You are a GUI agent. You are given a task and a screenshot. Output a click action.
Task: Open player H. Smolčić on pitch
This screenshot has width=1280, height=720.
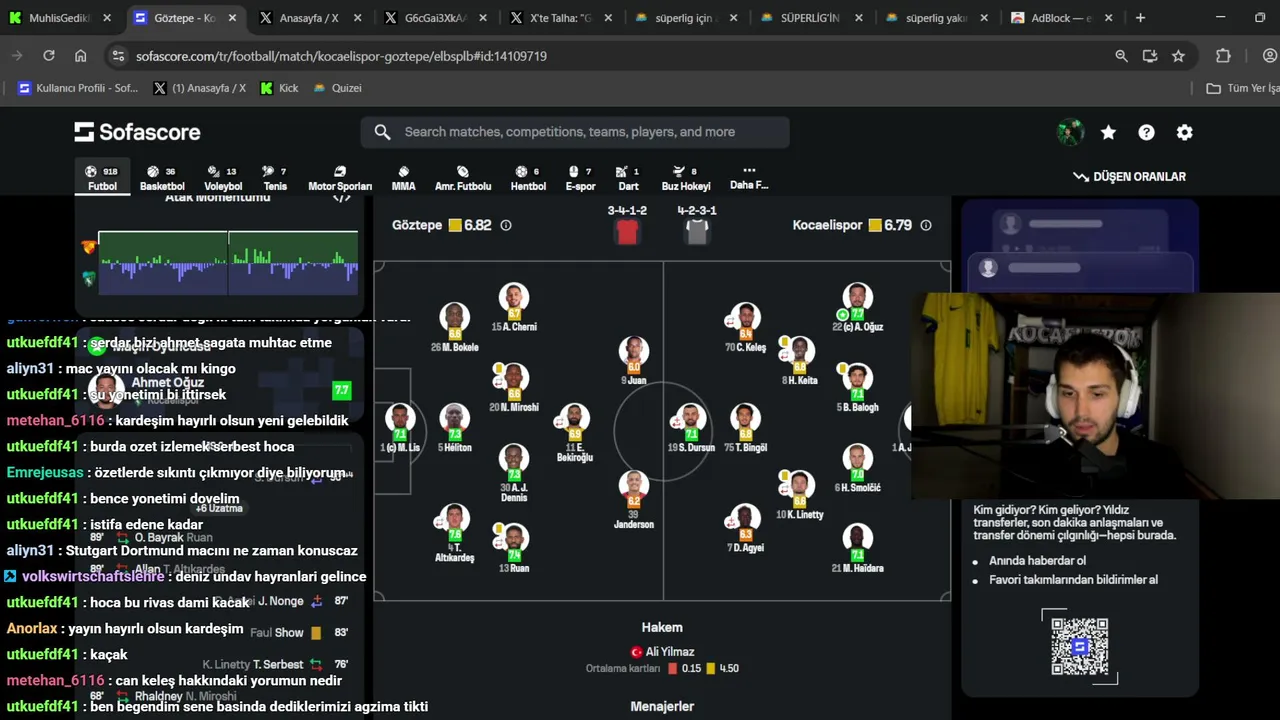857,467
